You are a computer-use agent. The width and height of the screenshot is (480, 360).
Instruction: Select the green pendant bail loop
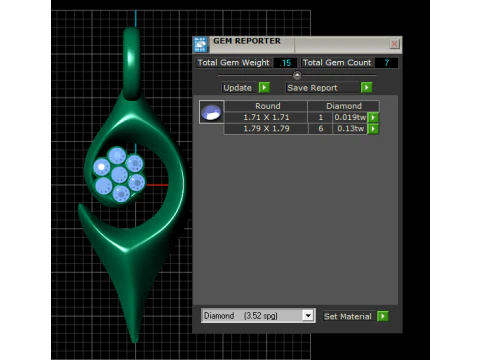point(132,63)
